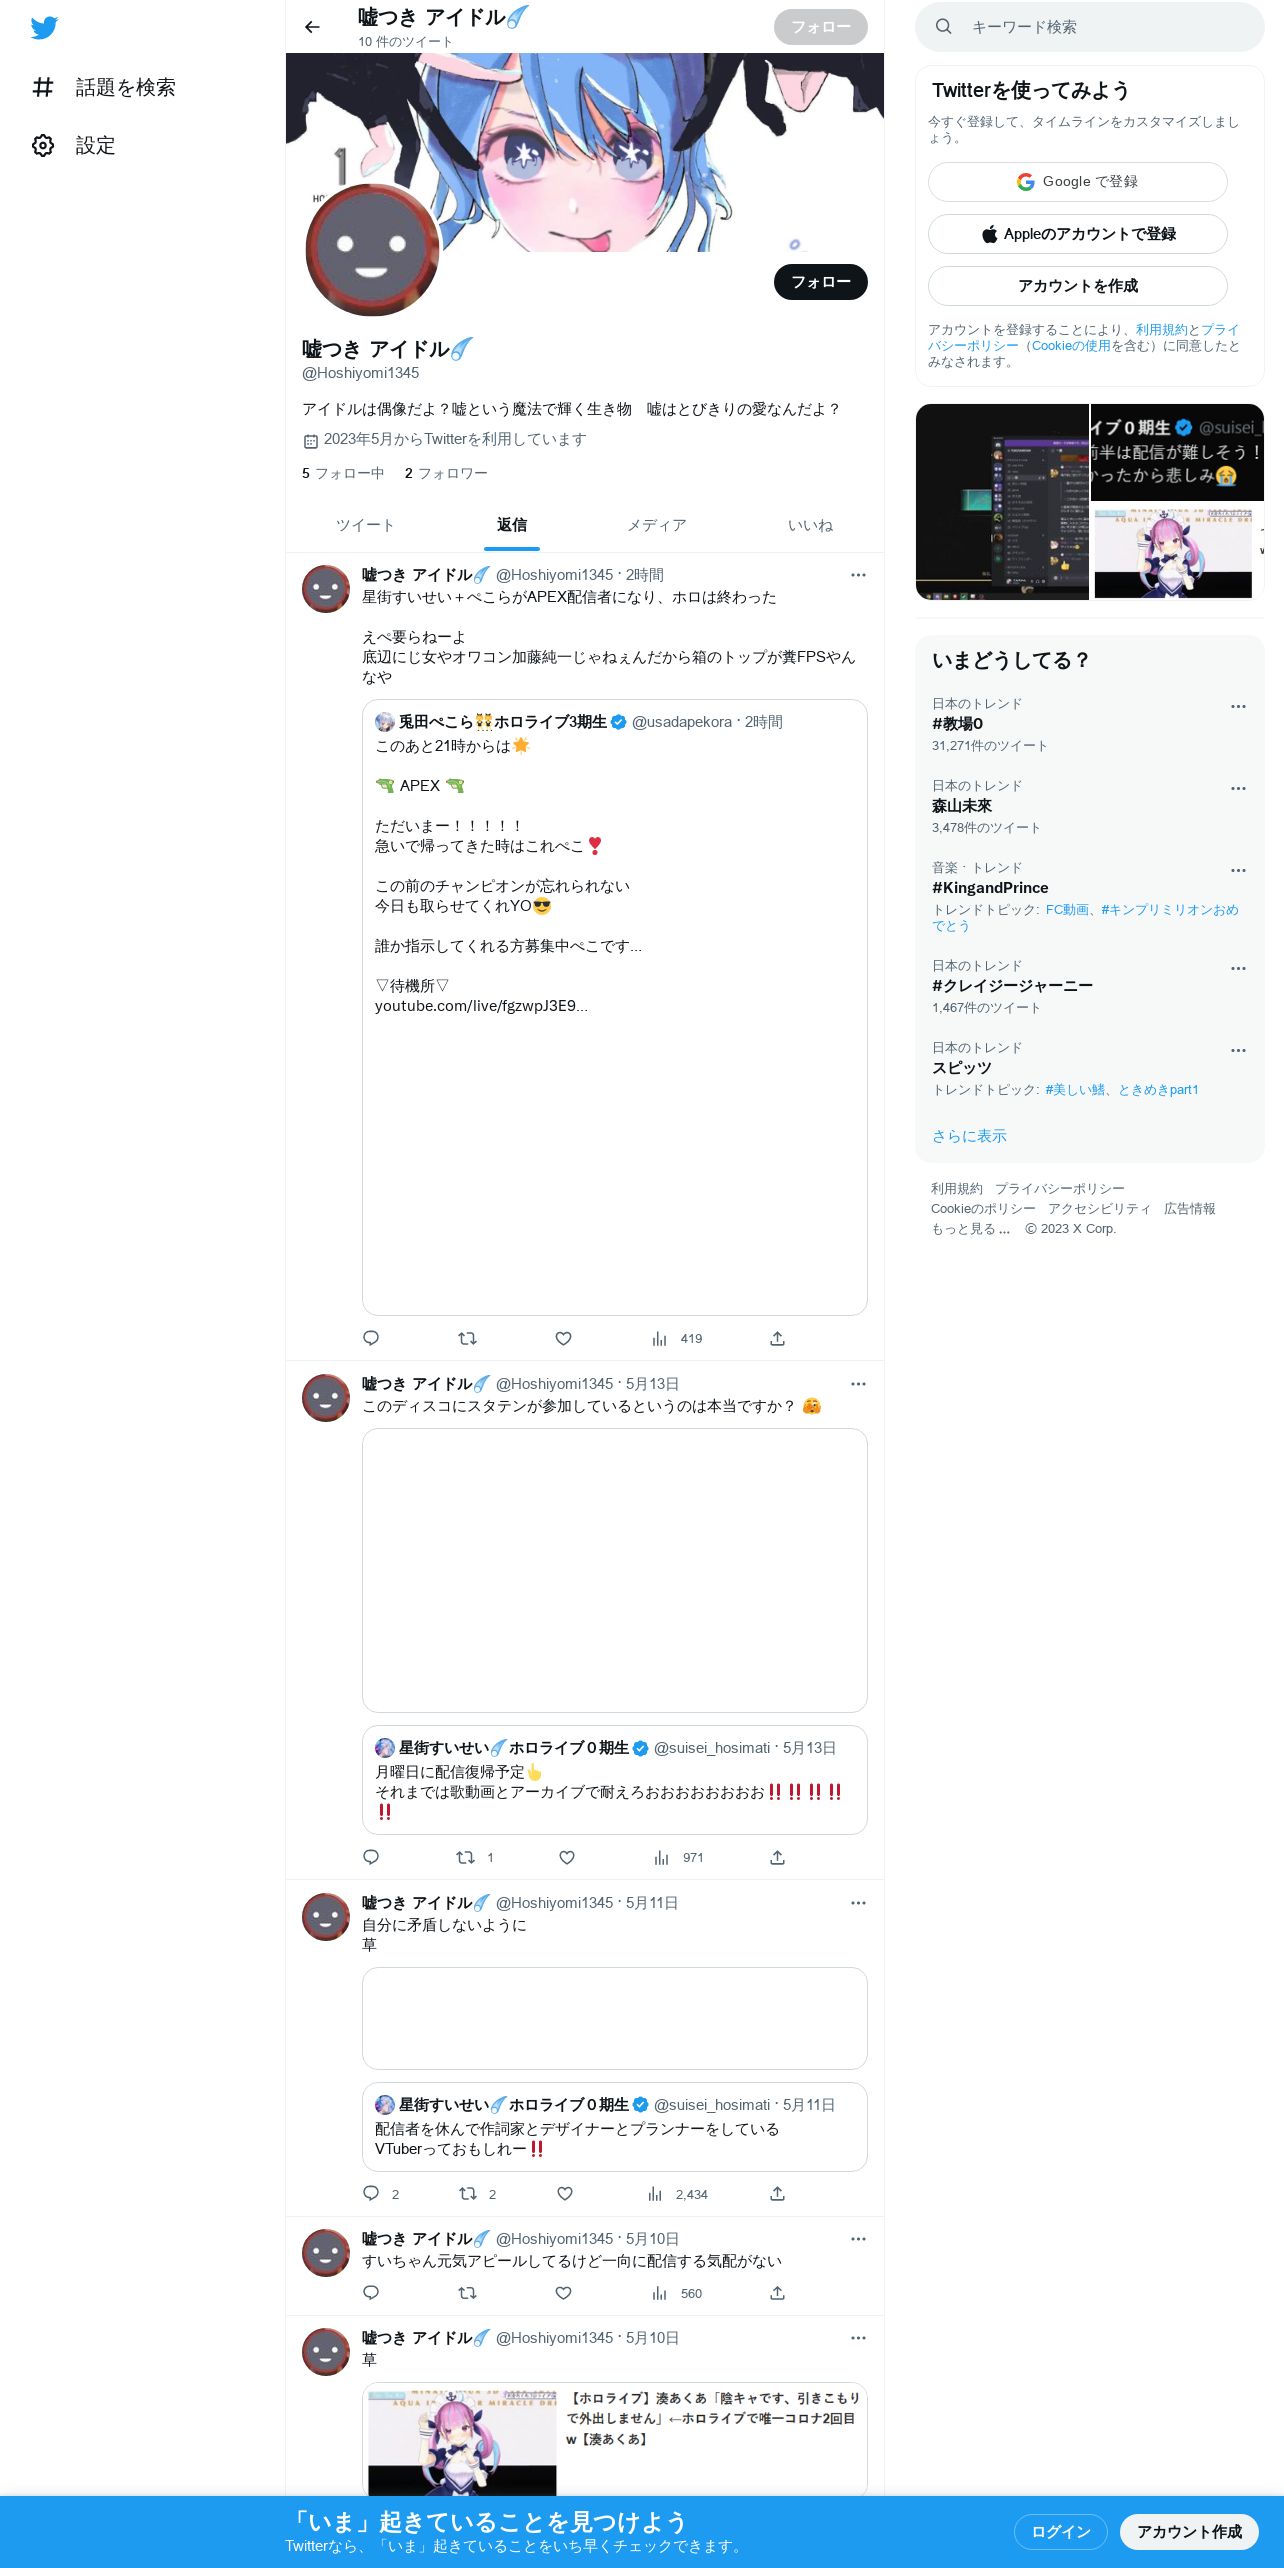
Task: Open more options for #教場0 trend
Action: (1238, 706)
